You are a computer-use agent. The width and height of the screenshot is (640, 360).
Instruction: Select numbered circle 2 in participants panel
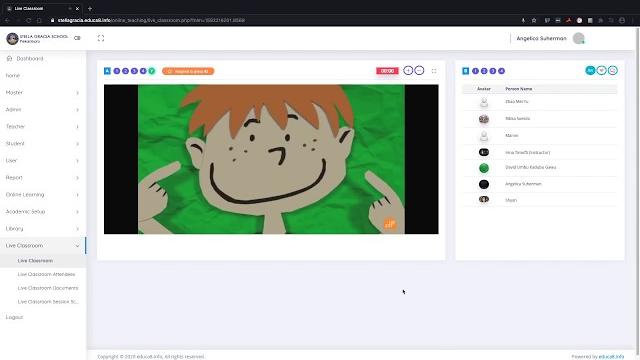click(x=484, y=71)
